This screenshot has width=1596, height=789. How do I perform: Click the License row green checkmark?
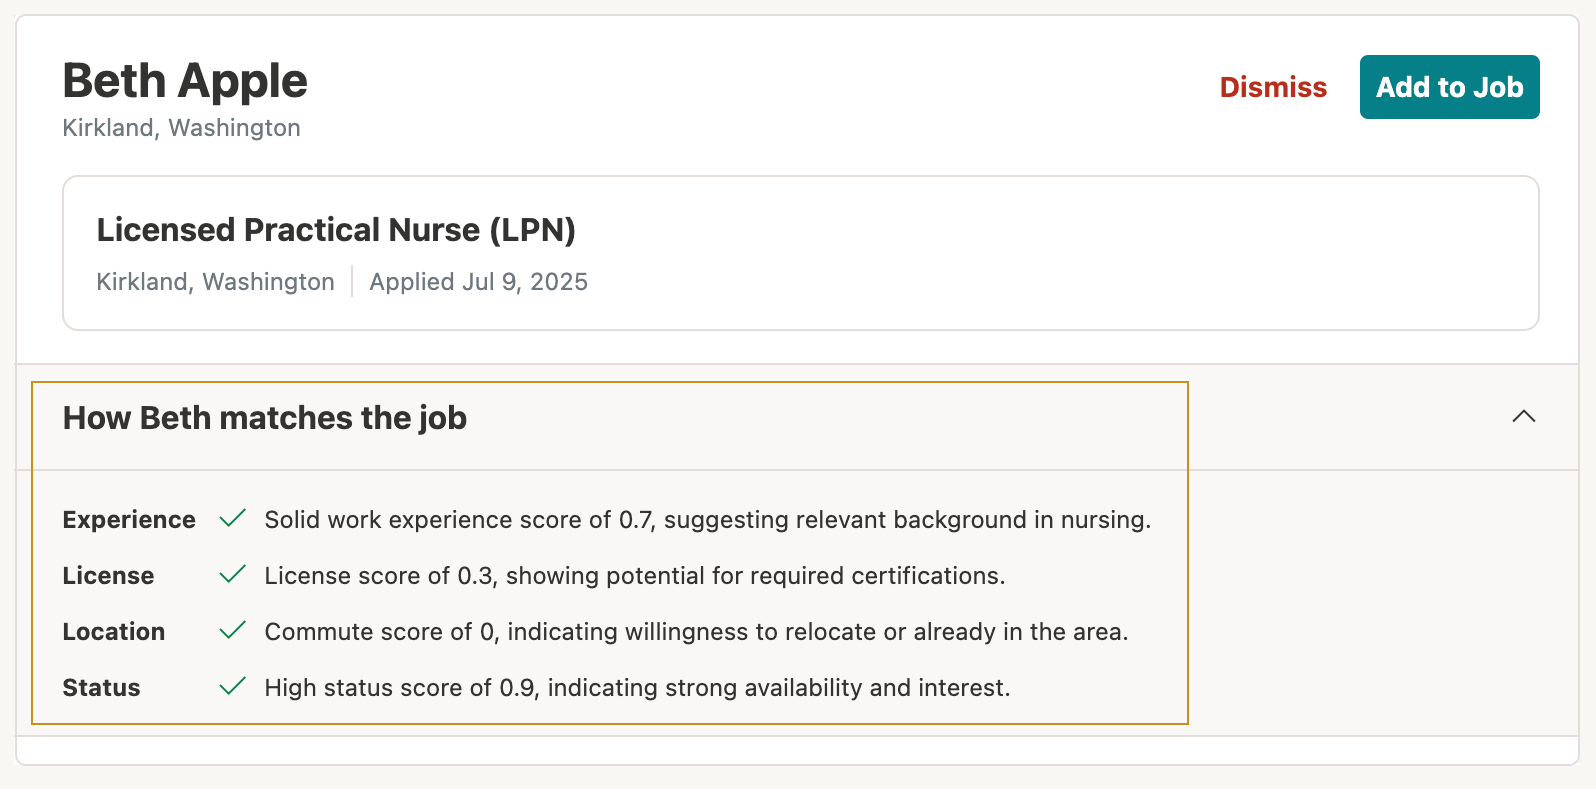[233, 575]
